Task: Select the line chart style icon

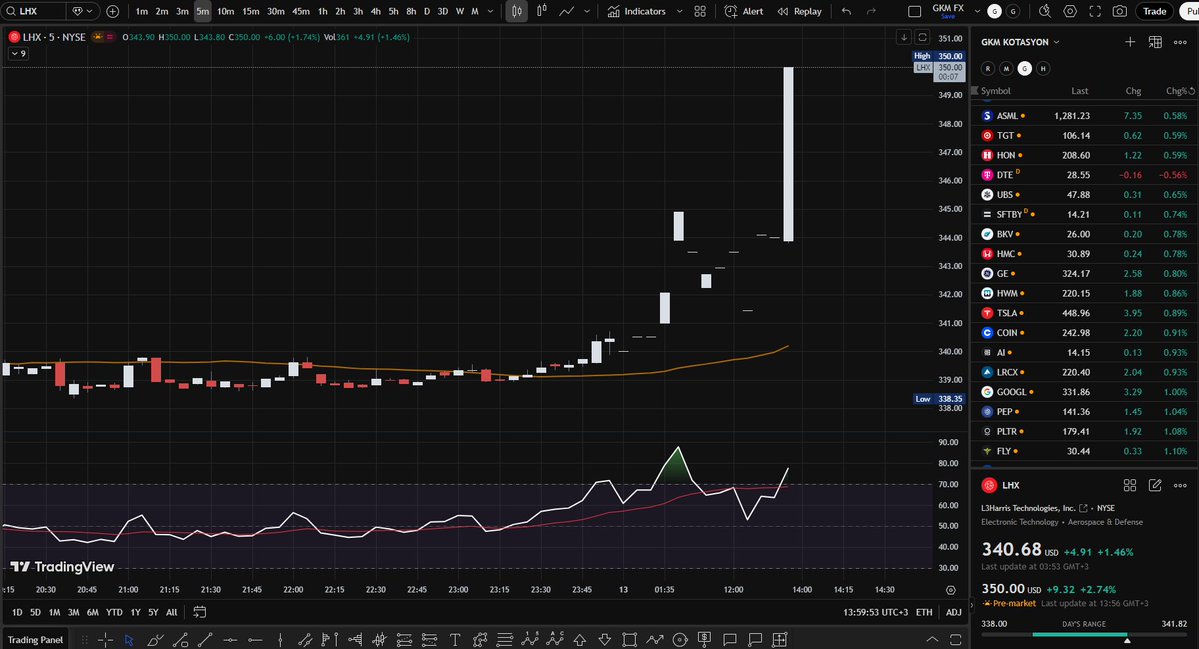Action: click(x=567, y=11)
